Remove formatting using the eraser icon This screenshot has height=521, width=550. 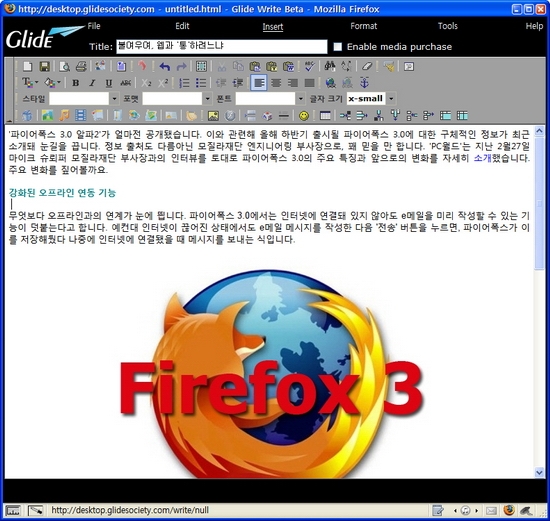pyautogui.click(x=367, y=66)
